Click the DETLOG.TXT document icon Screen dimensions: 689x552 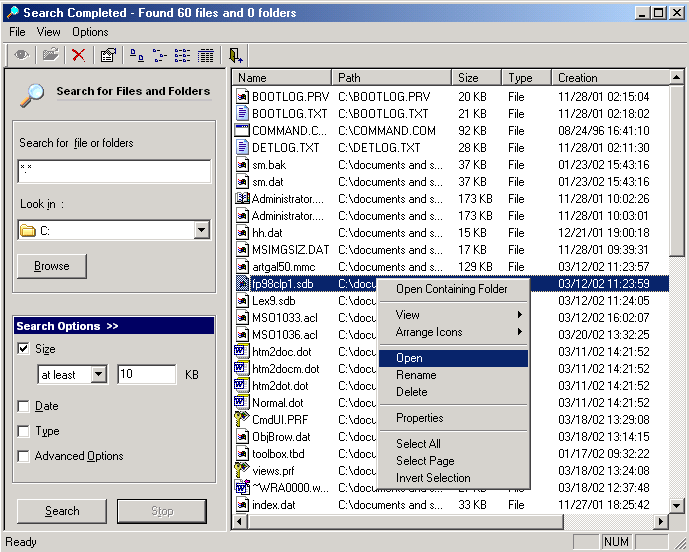pyautogui.click(x=242, y=147)
